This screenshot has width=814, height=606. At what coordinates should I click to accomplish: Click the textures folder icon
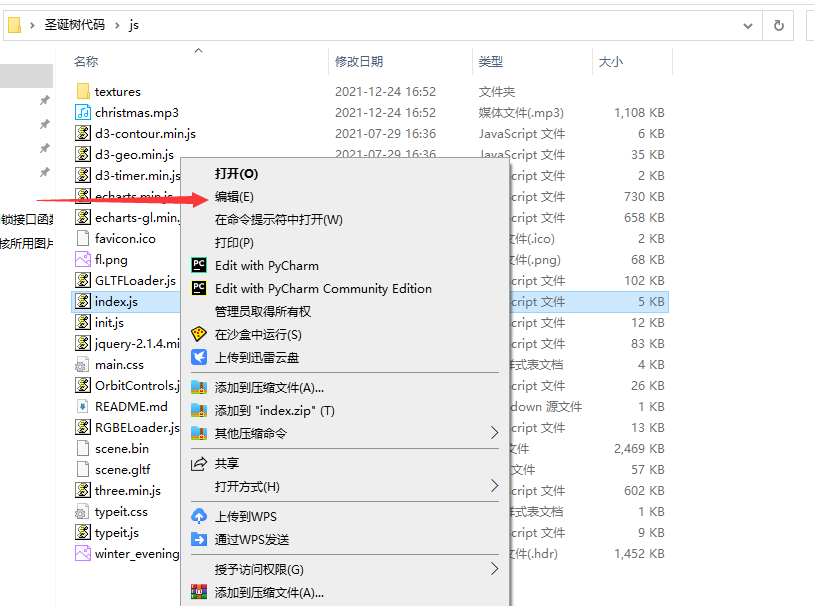point(83,91)
